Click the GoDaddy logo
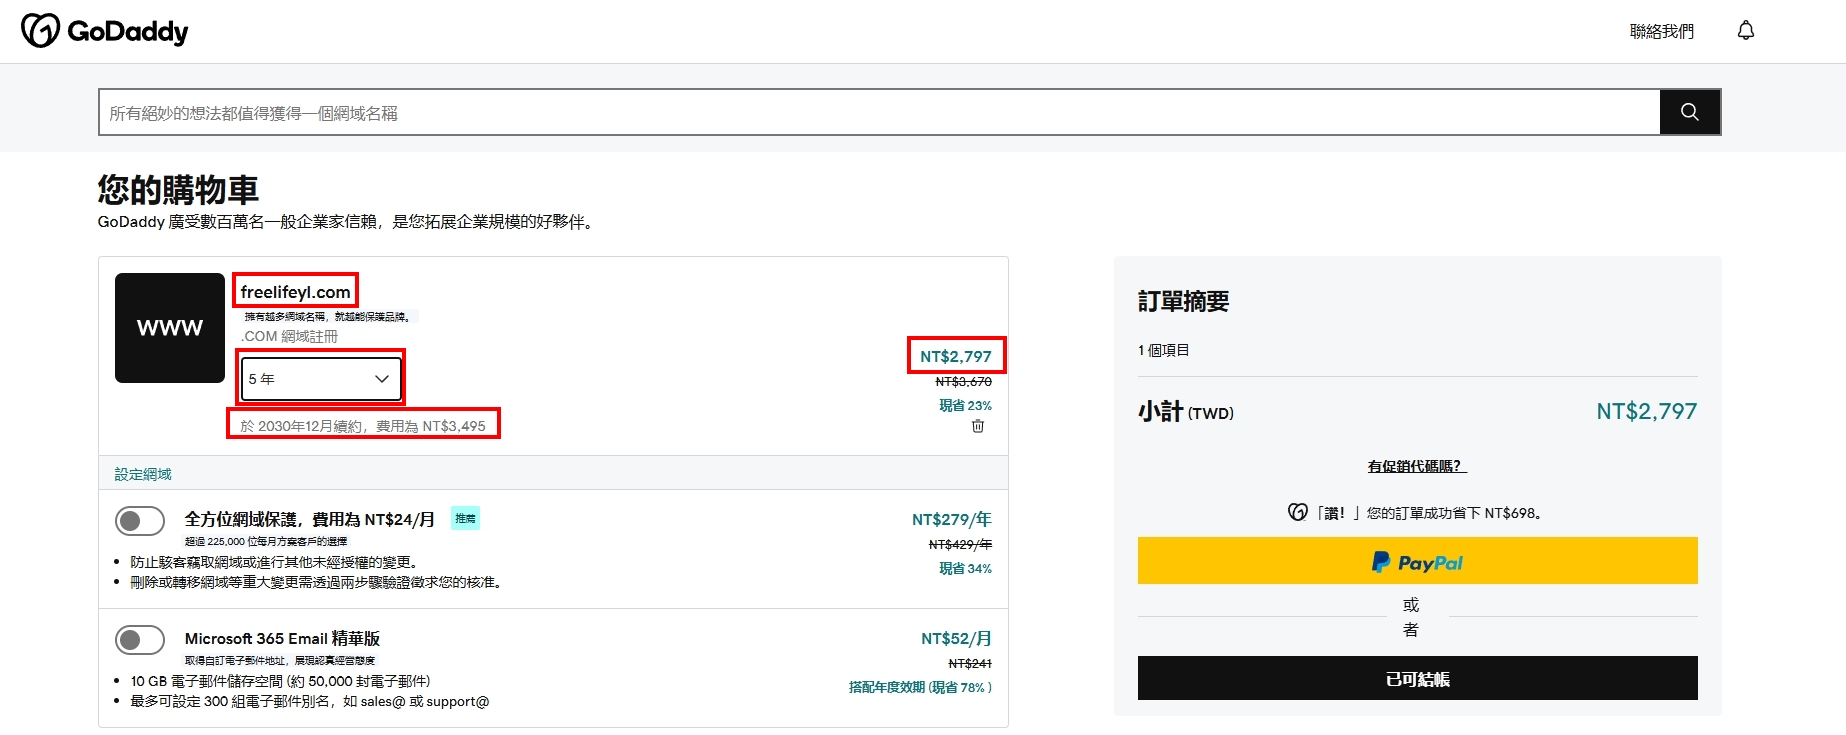Screen dimensions: 1846x735 pos(105,31)
